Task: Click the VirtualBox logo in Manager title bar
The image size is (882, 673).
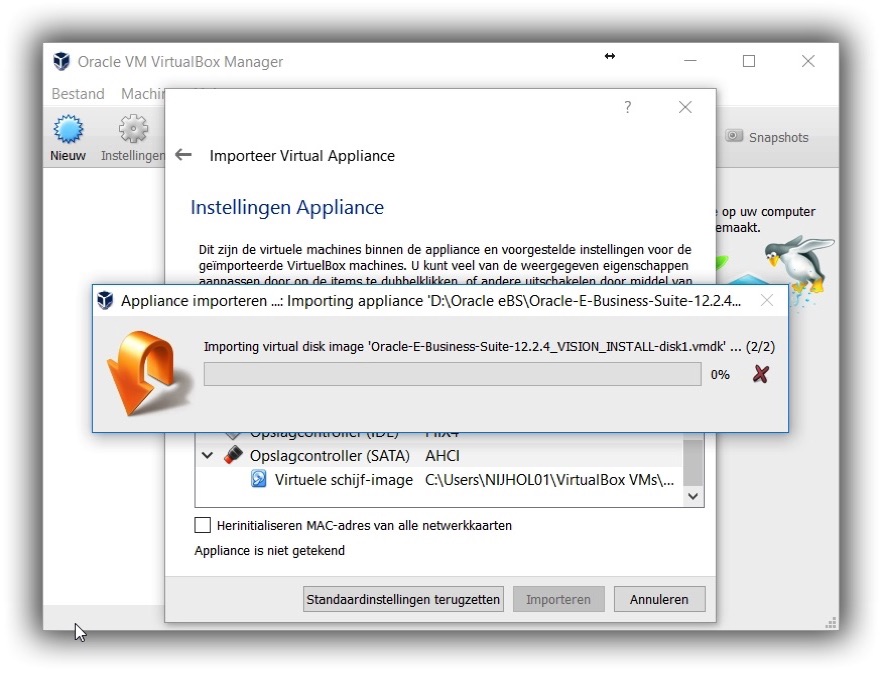Action: [61, 61]
